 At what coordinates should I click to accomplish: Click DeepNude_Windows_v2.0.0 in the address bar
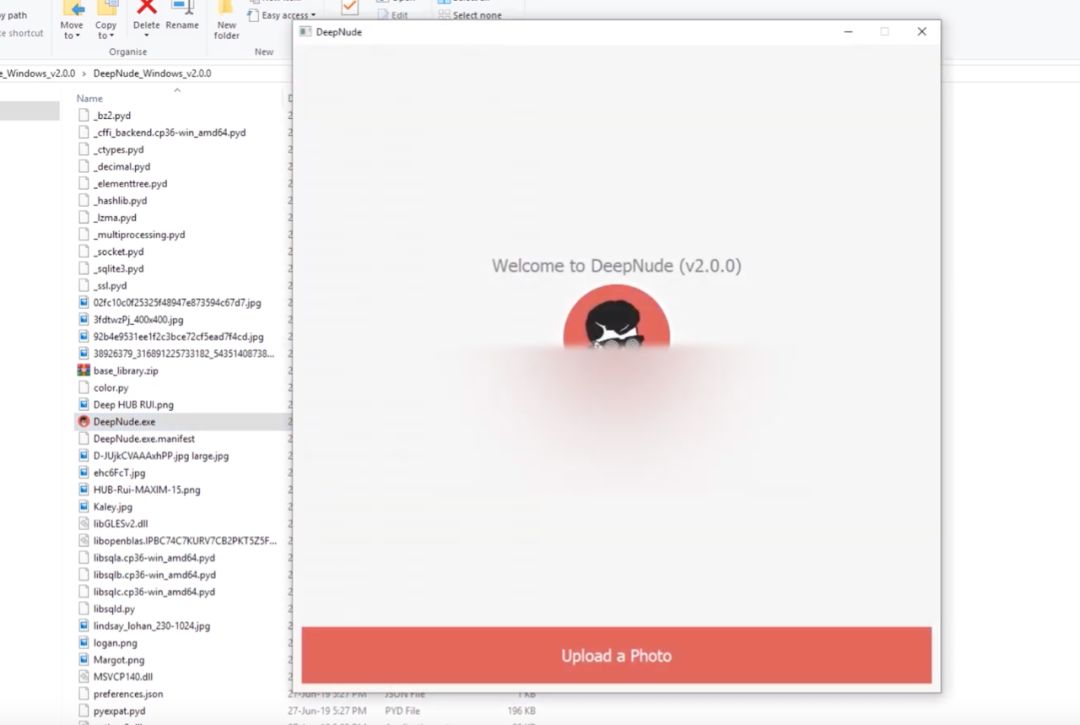tap(152, 73)
